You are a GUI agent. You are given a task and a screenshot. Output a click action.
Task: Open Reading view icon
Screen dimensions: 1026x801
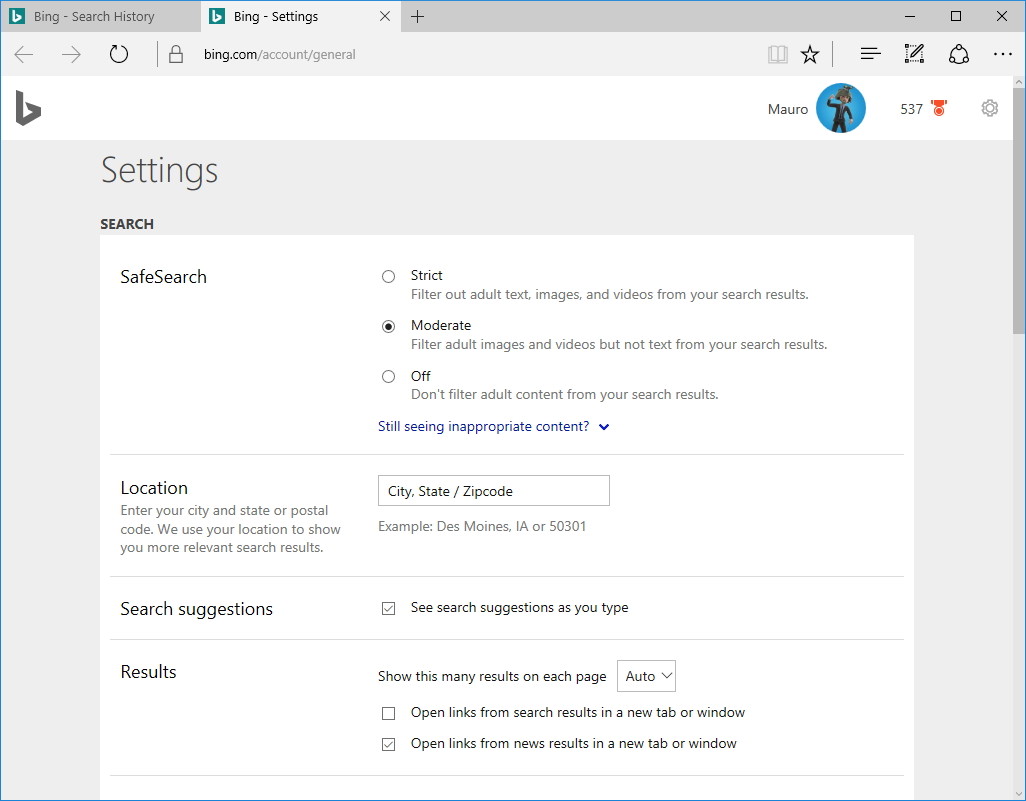[x=777, y=54]
